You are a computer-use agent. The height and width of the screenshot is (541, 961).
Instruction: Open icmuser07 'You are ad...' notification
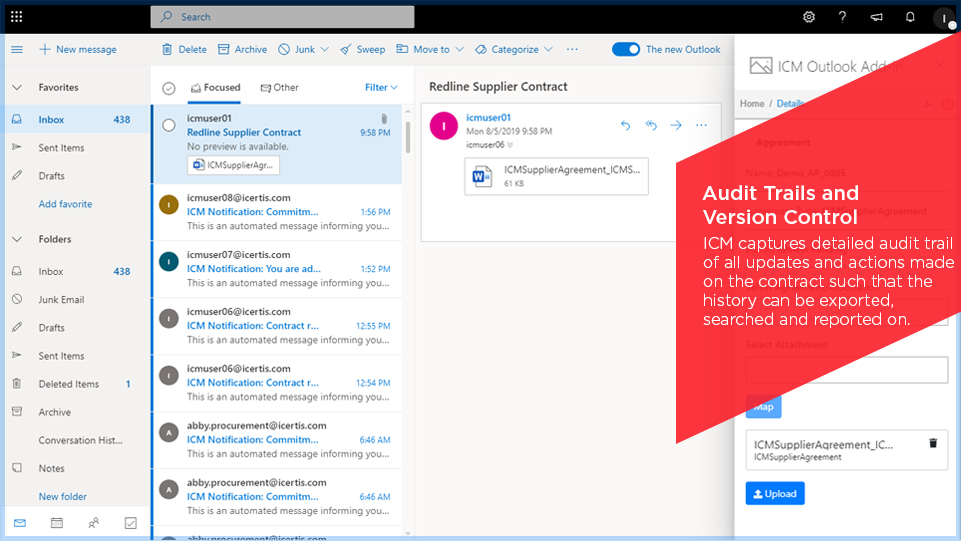pos(277,269)
